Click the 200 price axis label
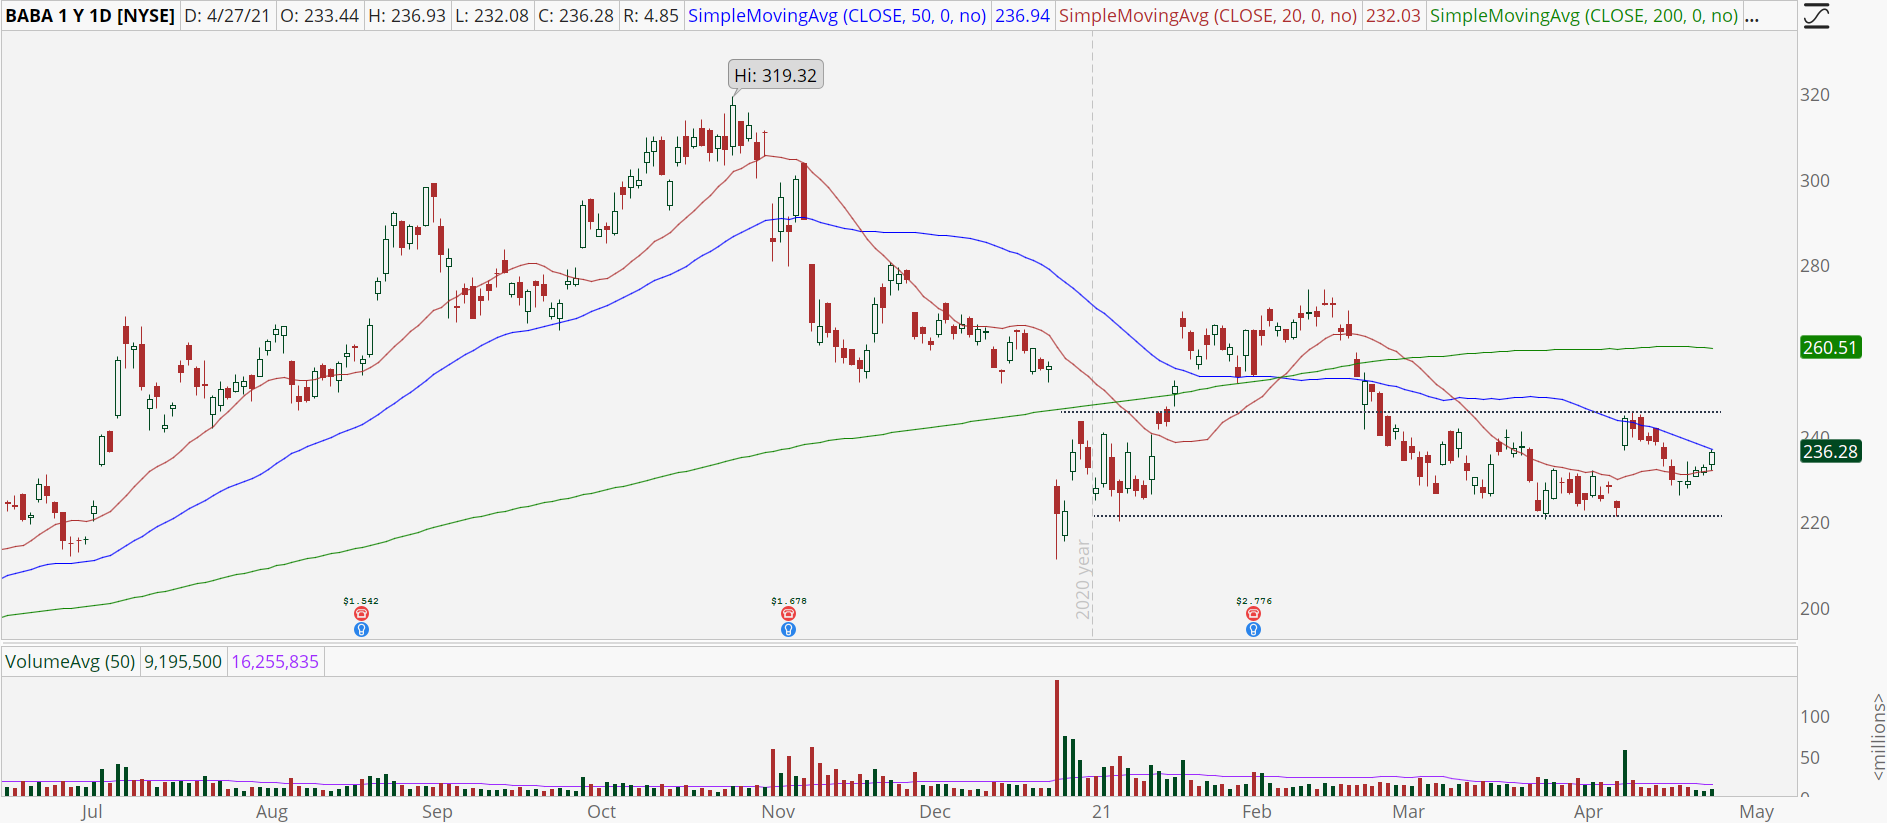This screenshot has height=823, width=1887. coord(1815,609)
